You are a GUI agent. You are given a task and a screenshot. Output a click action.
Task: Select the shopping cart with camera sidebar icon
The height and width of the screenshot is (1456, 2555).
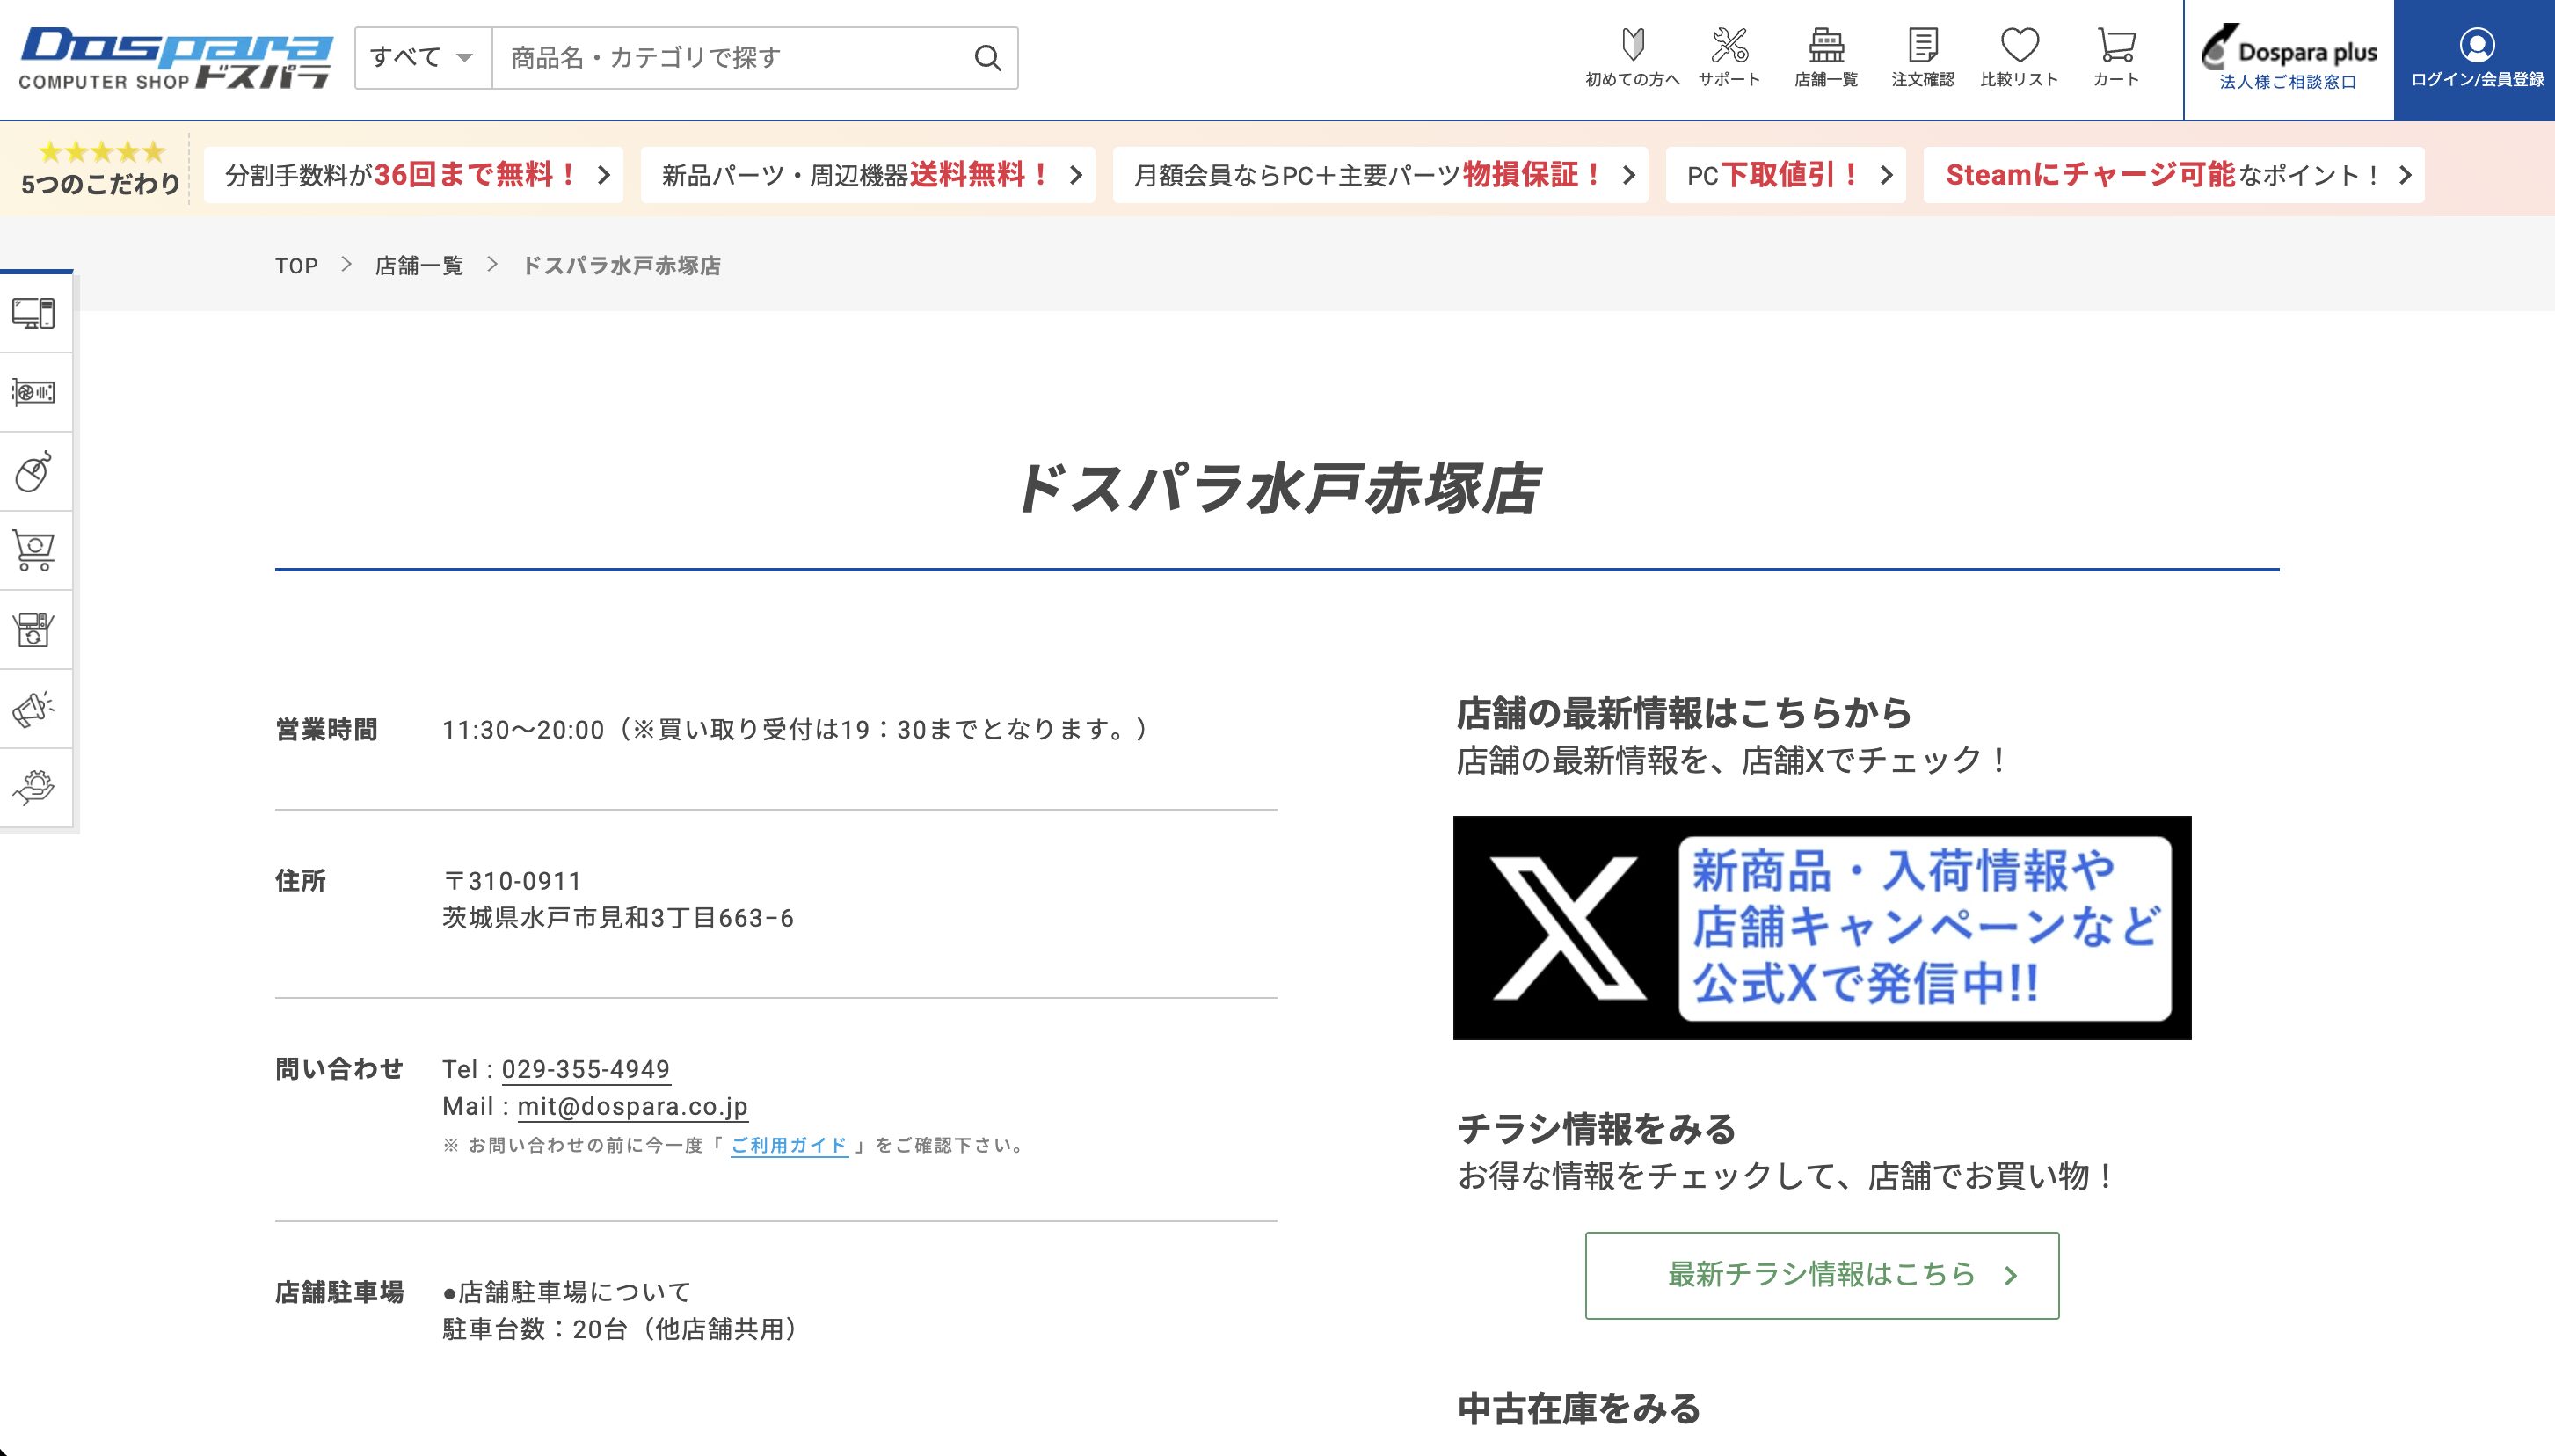coord(34,550)
